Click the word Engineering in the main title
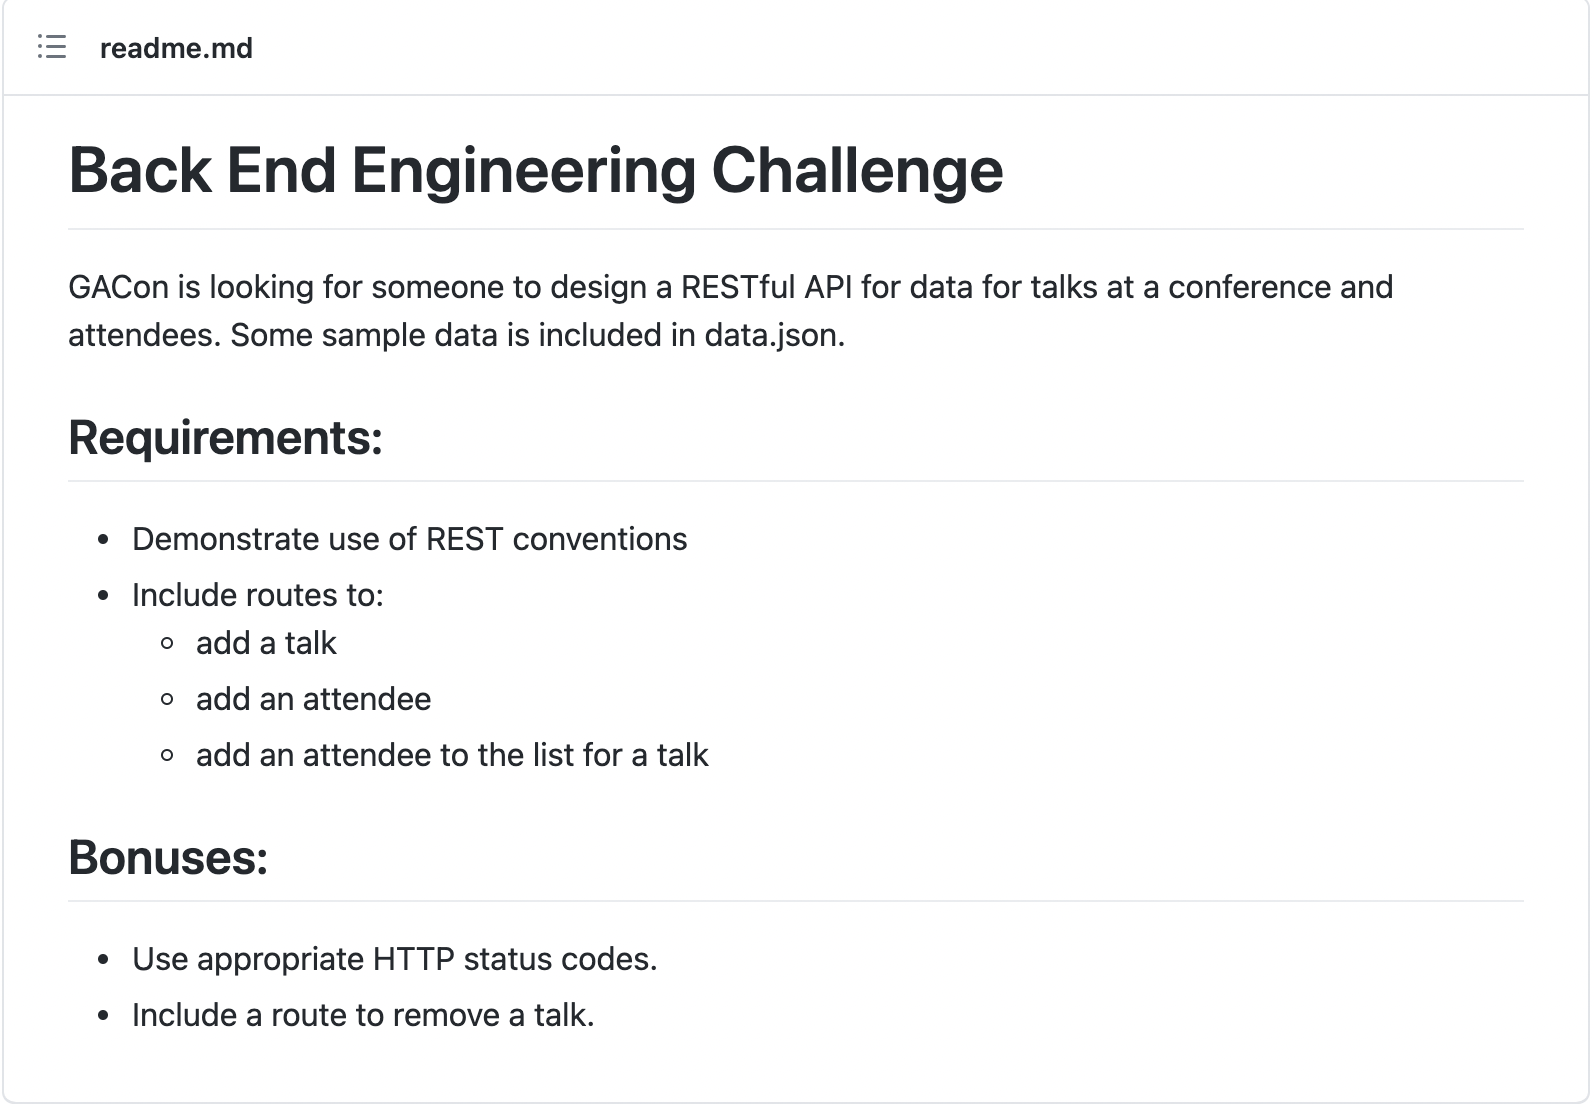This screenshot has height=1104, width=1594. [x=523, y=170]
